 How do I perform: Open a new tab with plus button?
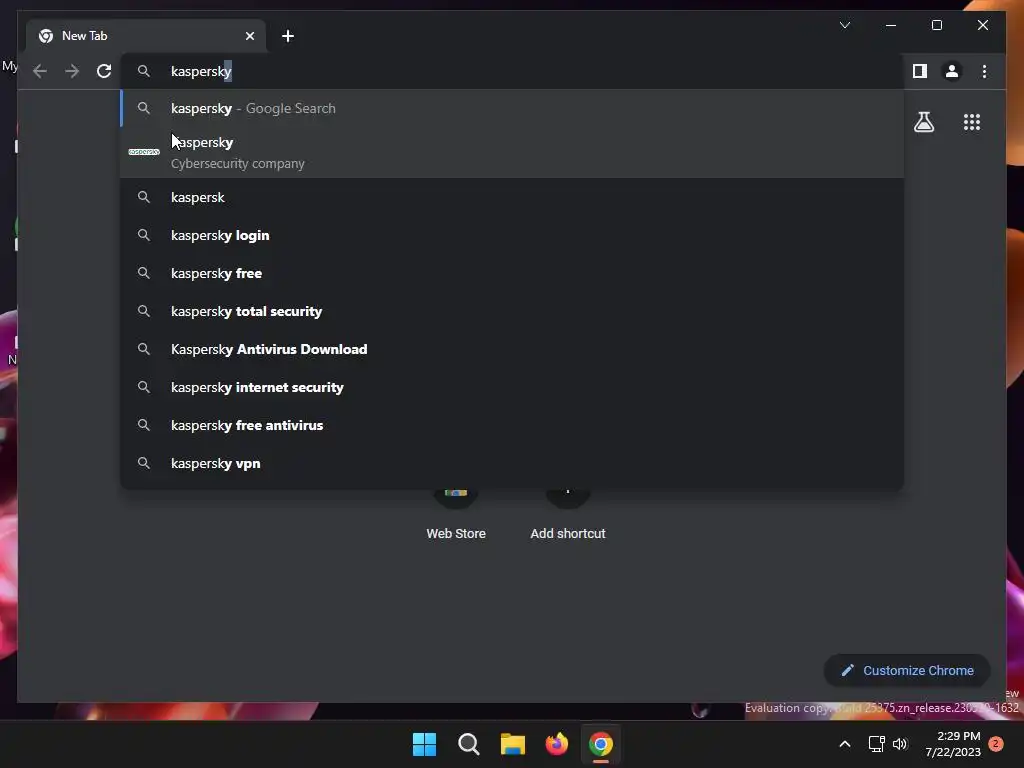(288, 36)
